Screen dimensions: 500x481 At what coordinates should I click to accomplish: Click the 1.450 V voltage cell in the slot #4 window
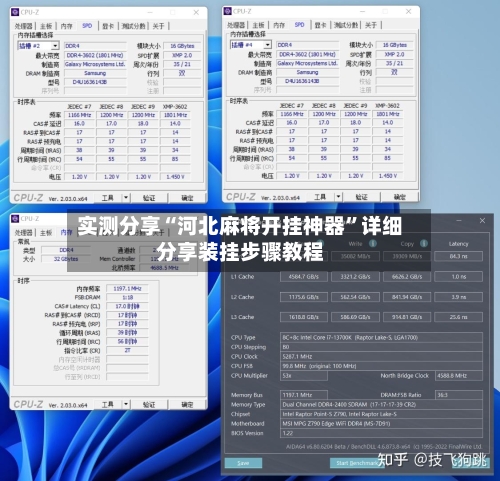[x=388, y=176]
